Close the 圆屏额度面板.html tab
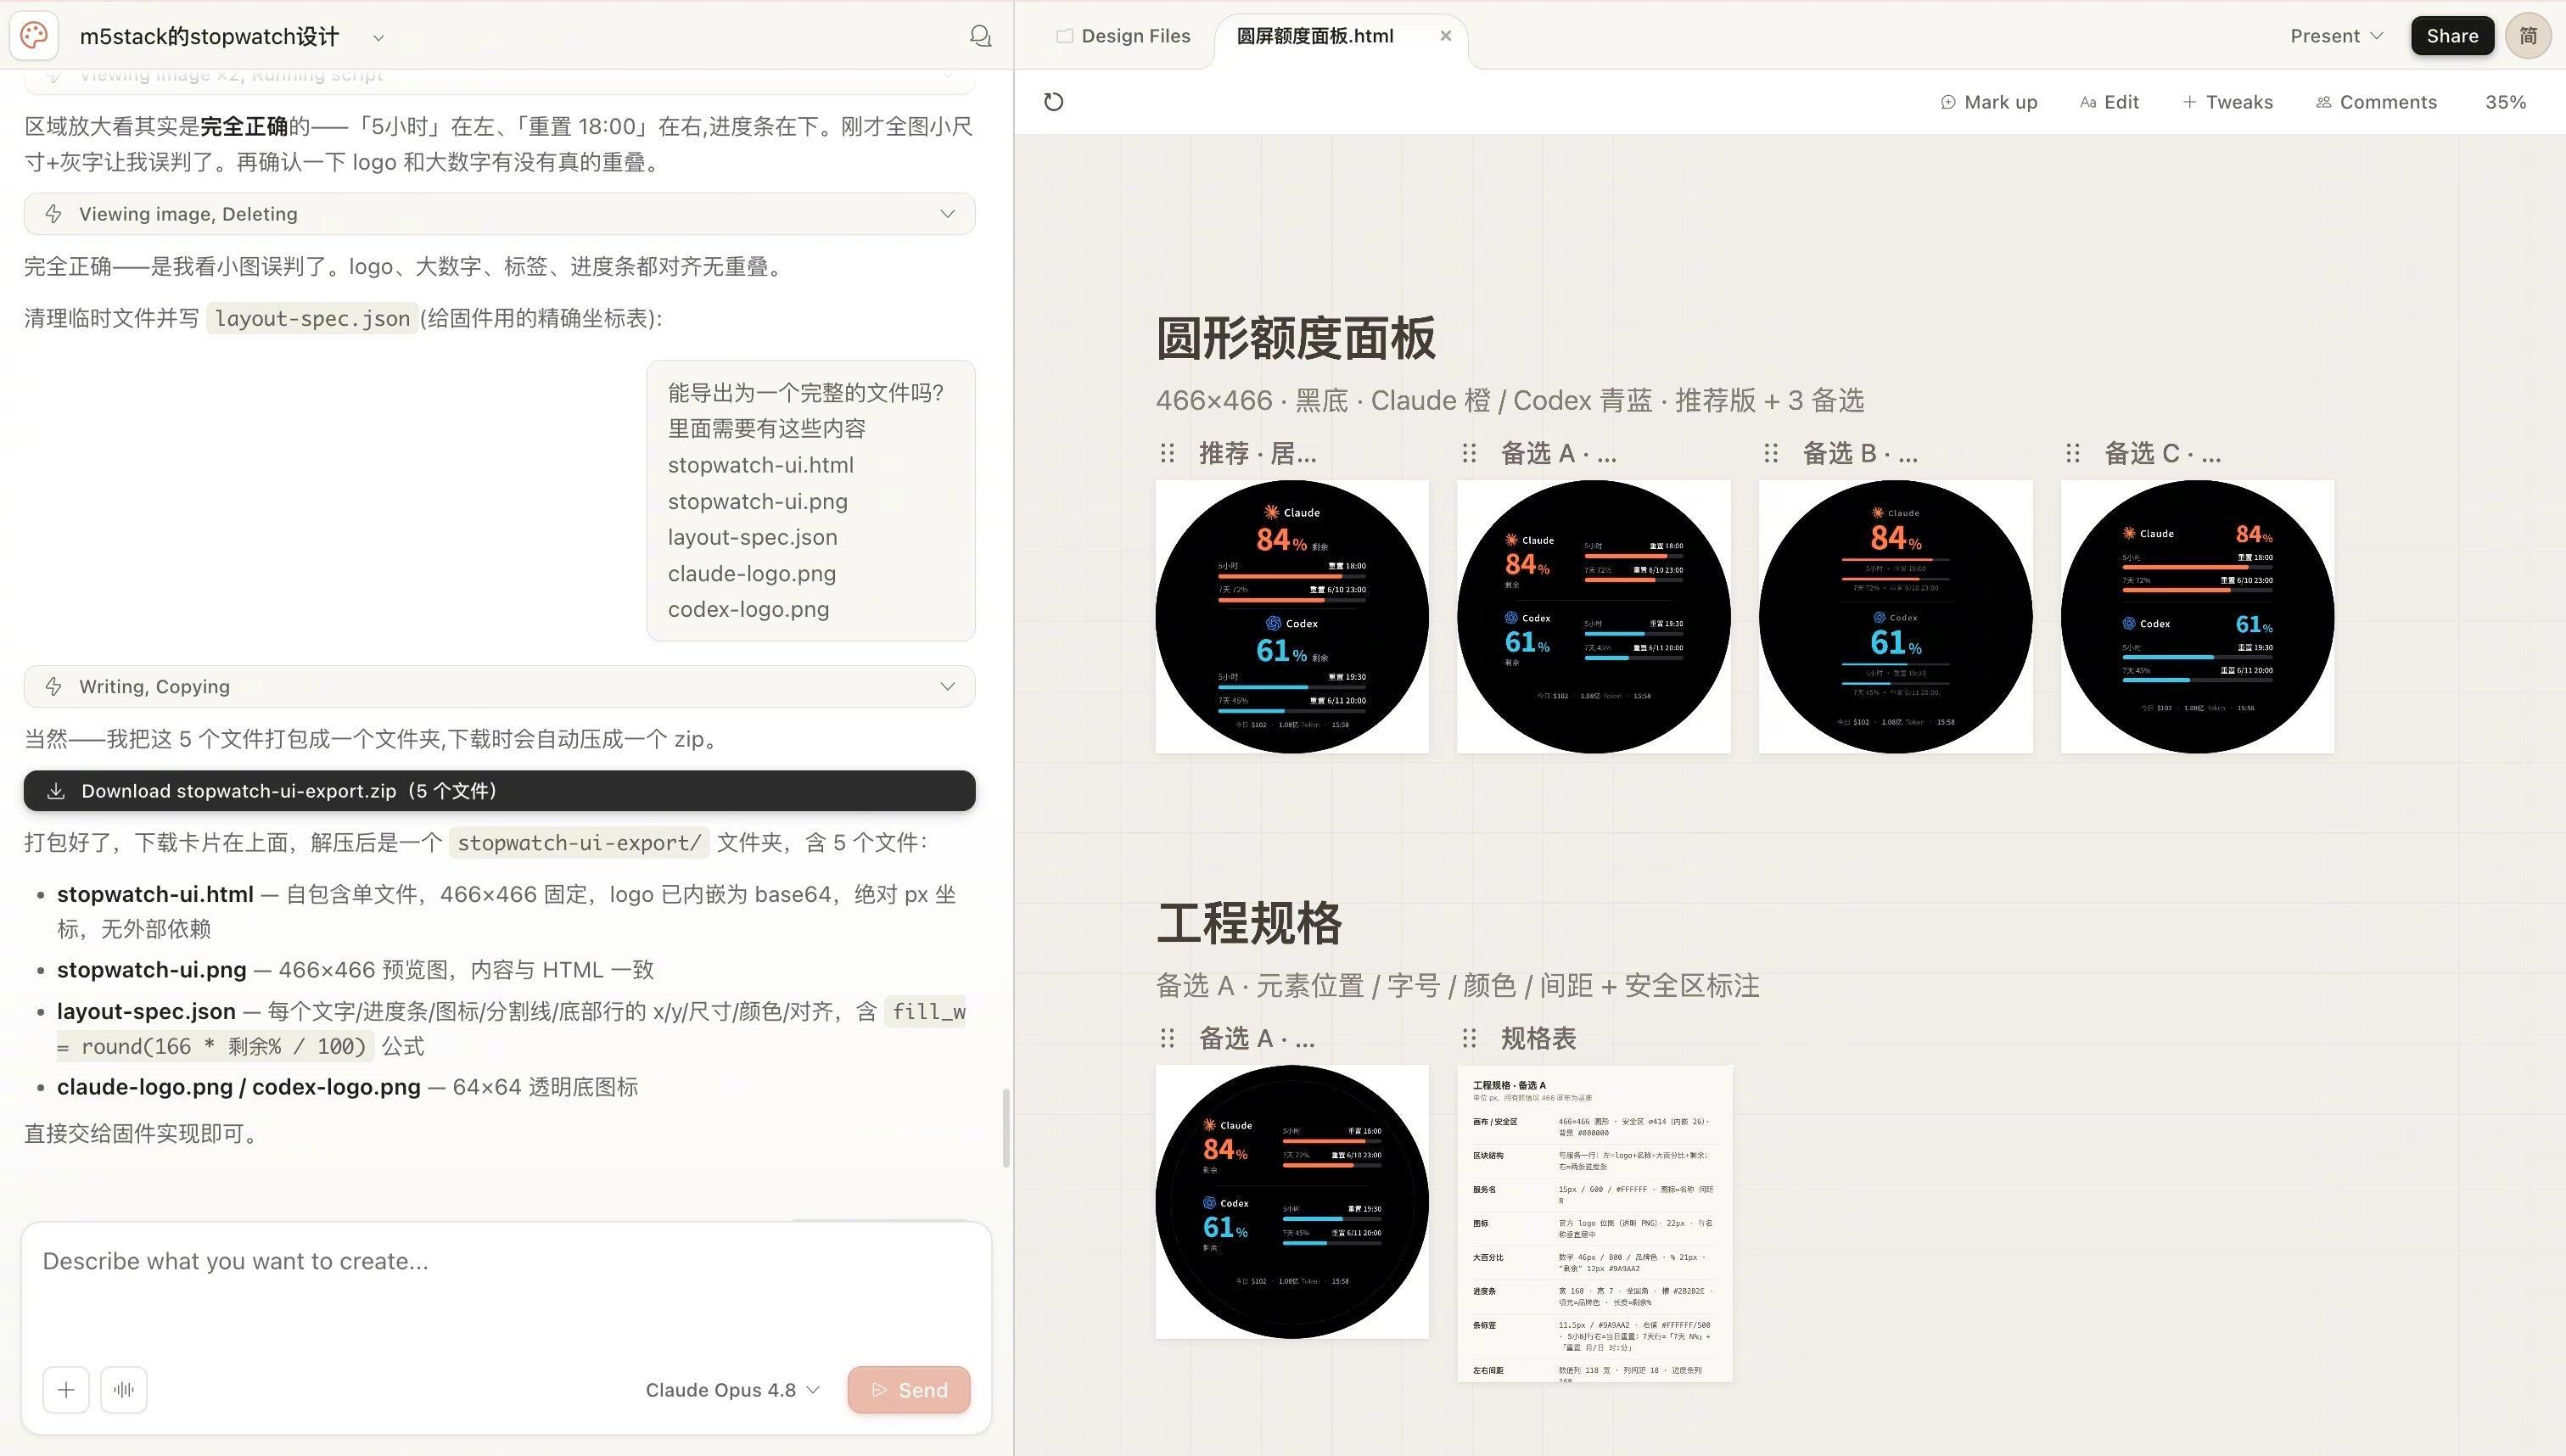The height and width of the screenshot is (1456, 2566). coord(1445,36)
